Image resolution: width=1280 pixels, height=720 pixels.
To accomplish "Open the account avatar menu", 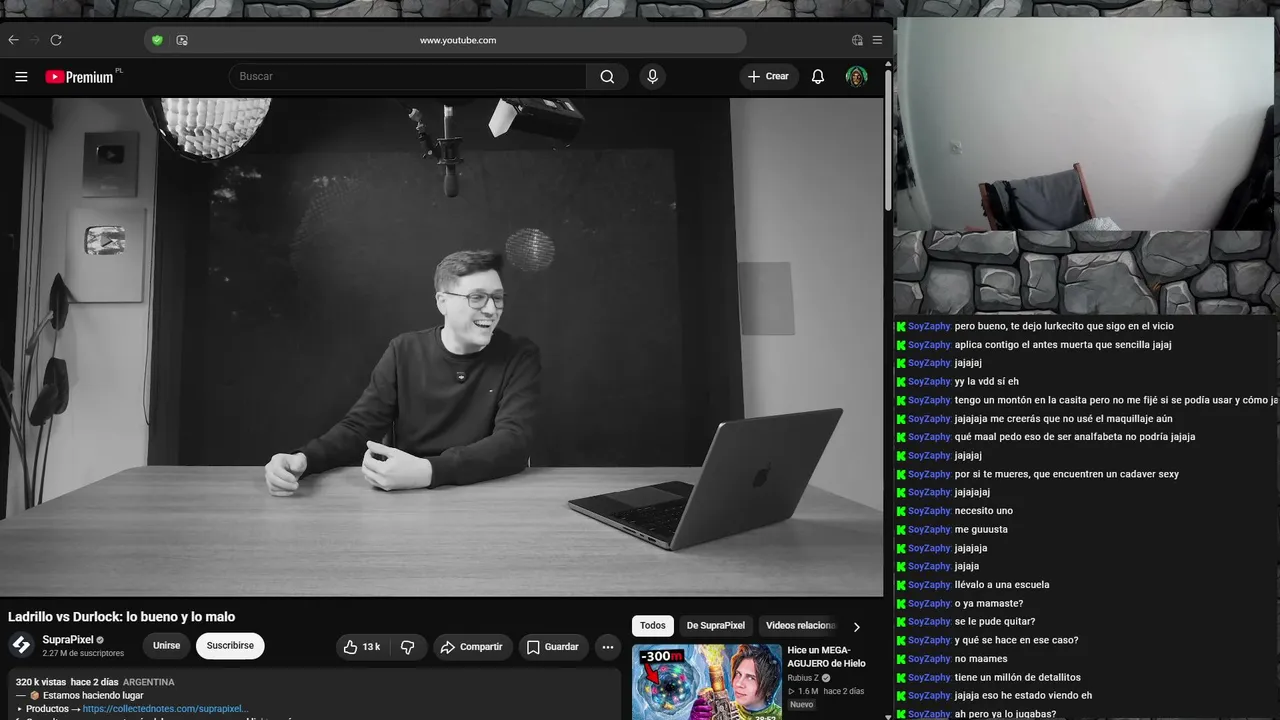I will pyautogui.click(x=856, y=76).
